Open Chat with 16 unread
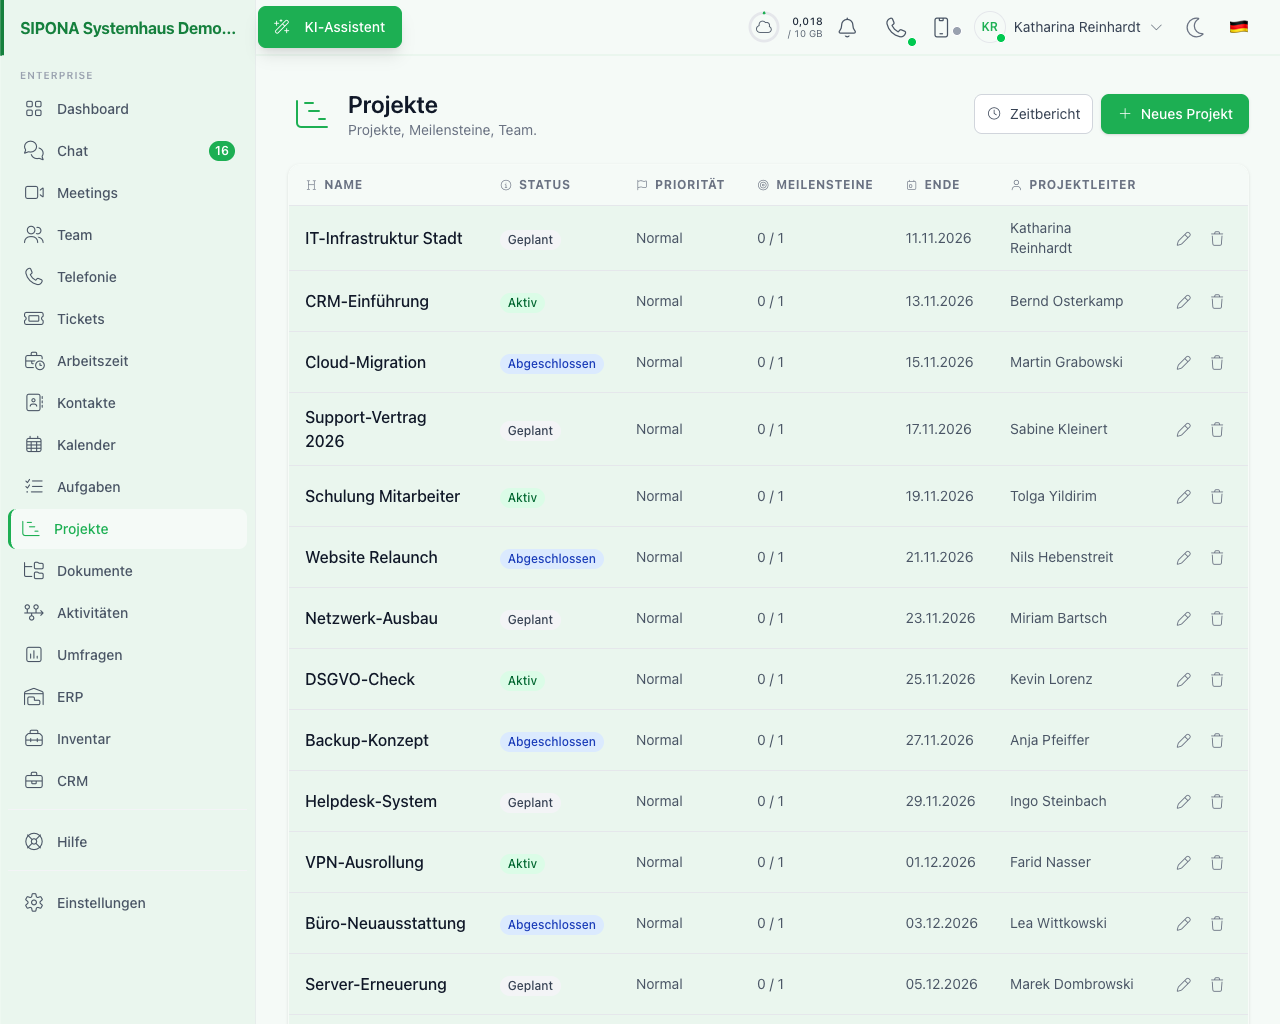Viewport: 1280px width, 1024px height. 128,151
